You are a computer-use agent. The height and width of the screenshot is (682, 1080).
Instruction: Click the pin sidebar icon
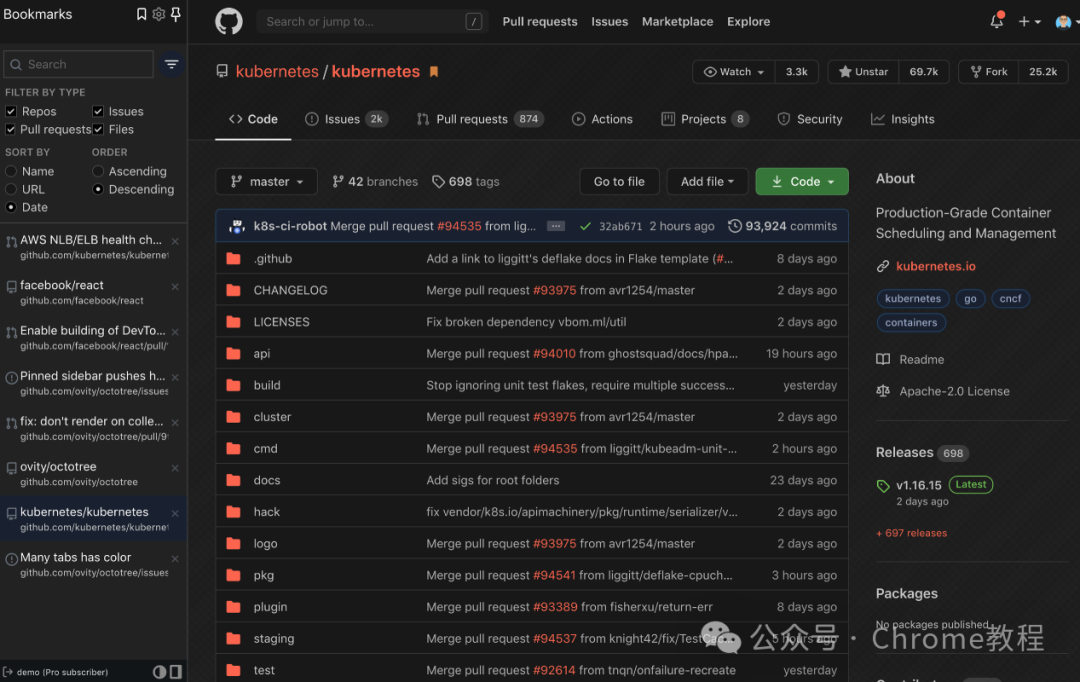[176, 14]
